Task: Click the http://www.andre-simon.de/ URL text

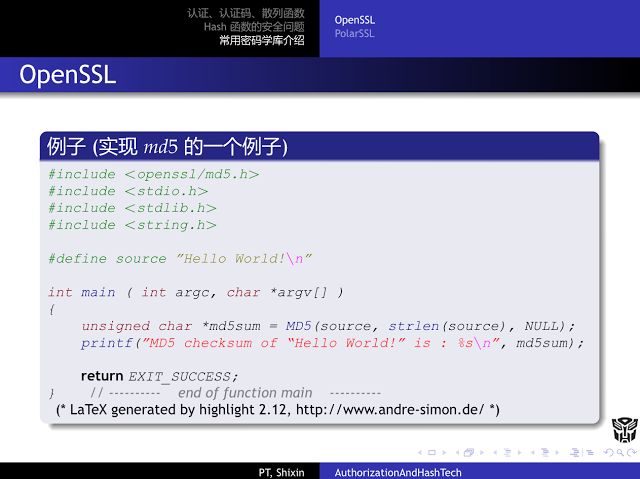Action: point(390,410)
